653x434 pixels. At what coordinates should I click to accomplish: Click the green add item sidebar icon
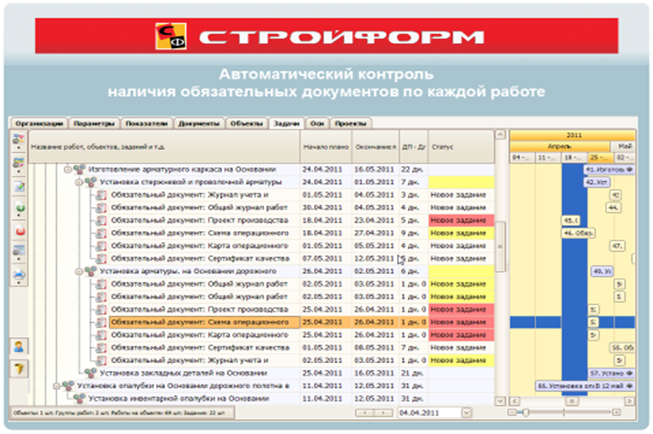coord(20,208)
